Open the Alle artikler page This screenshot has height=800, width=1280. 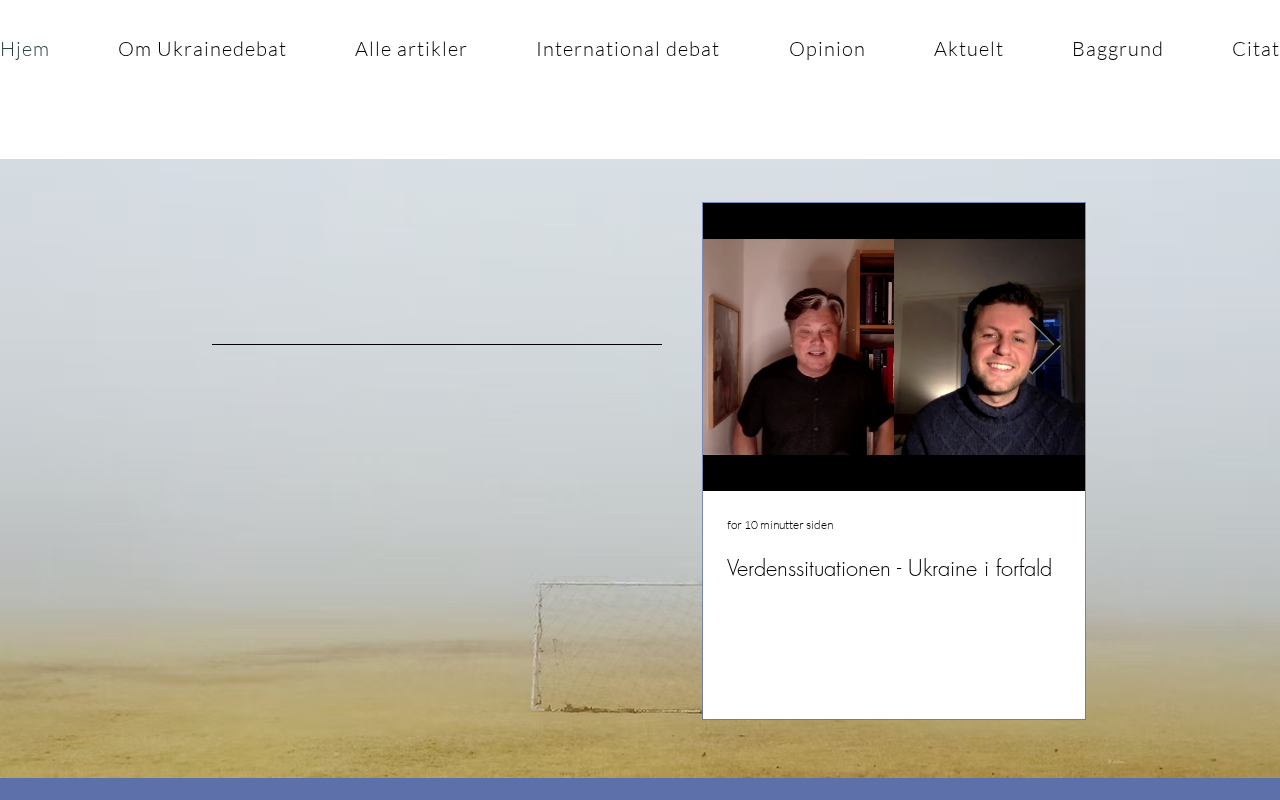point(411,49)
